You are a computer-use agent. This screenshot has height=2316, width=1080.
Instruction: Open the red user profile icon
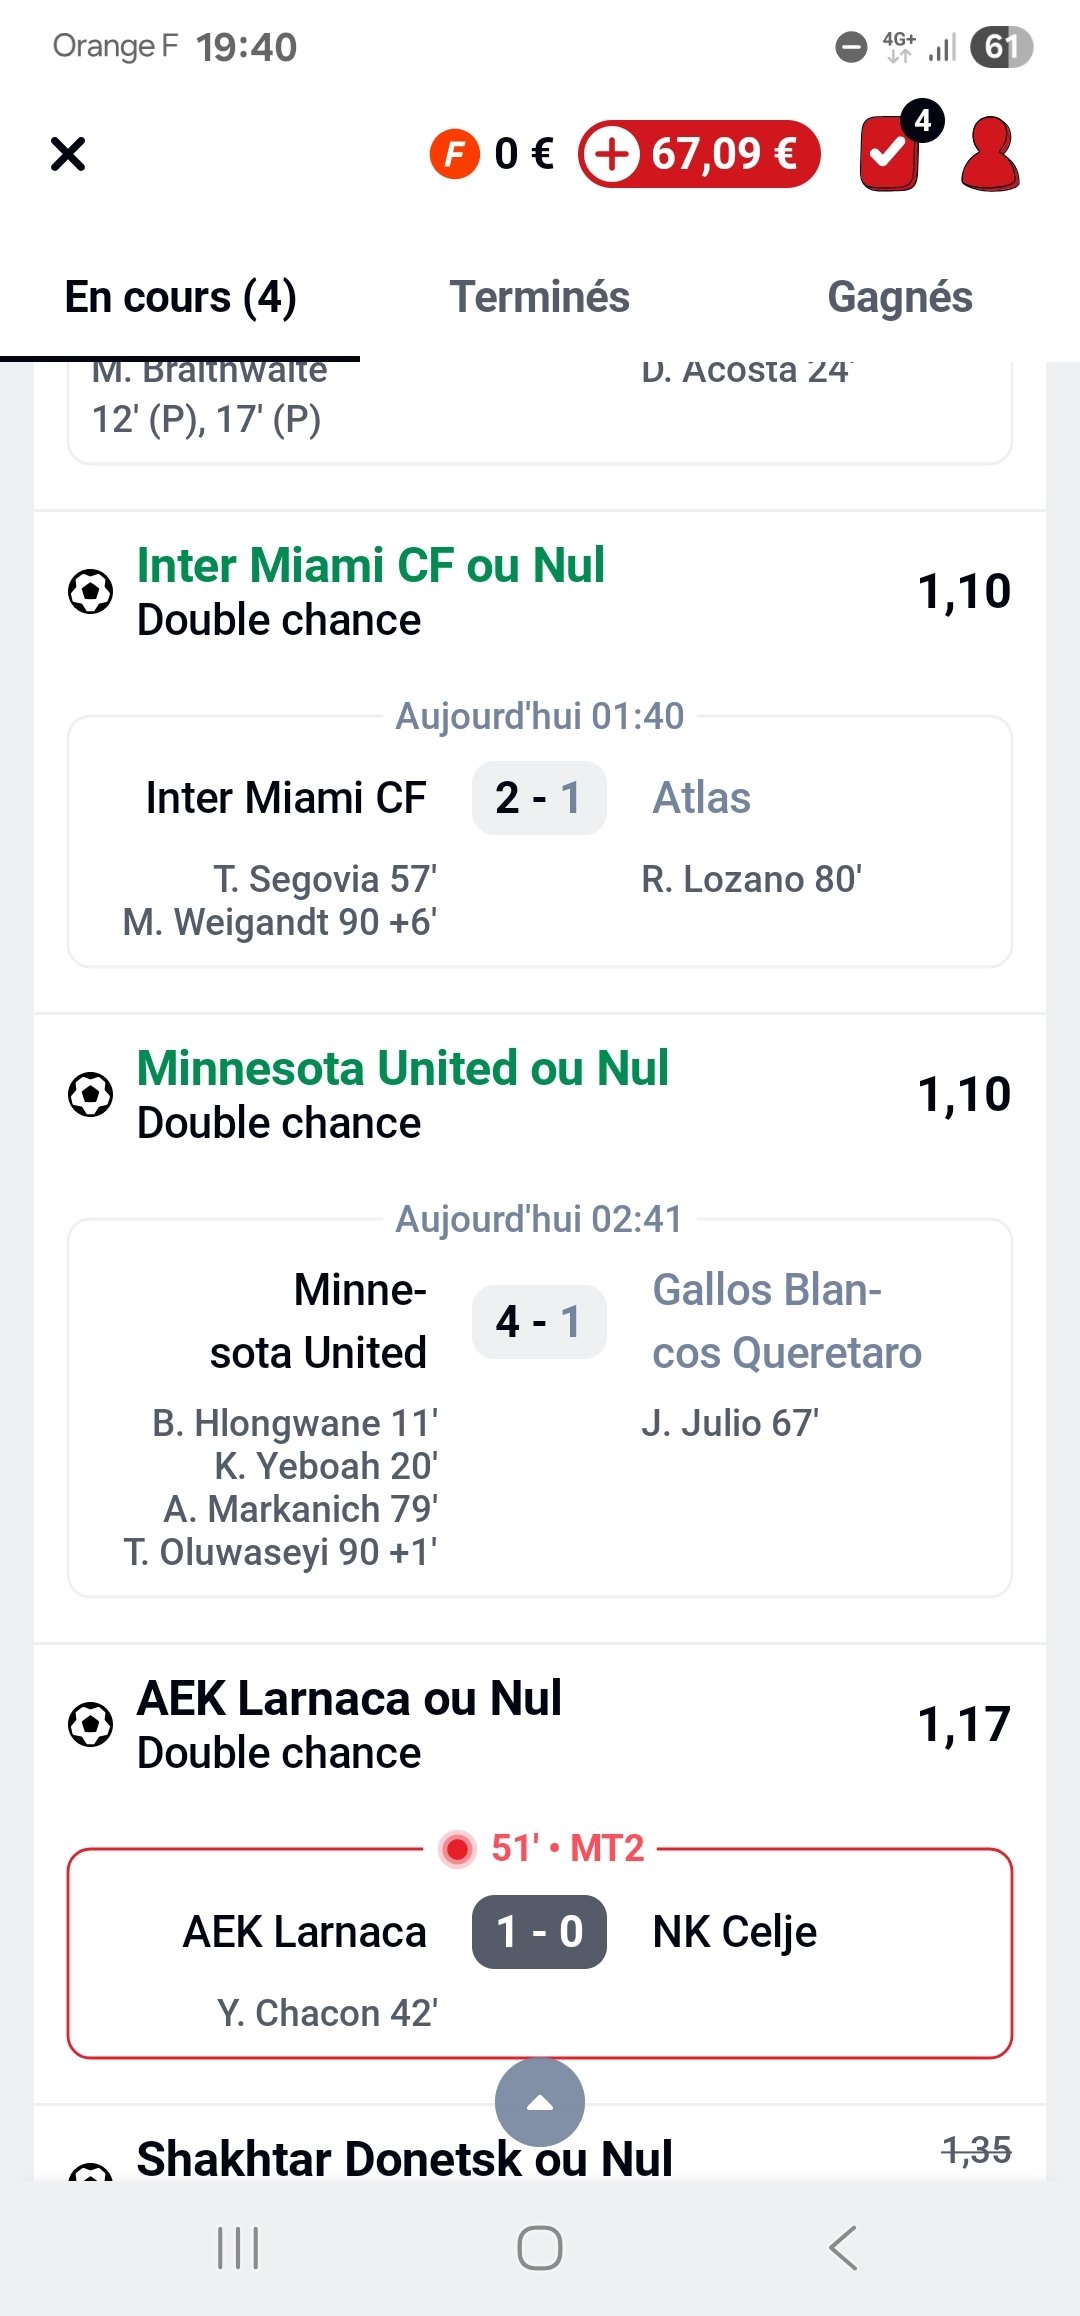pos(989,154)
